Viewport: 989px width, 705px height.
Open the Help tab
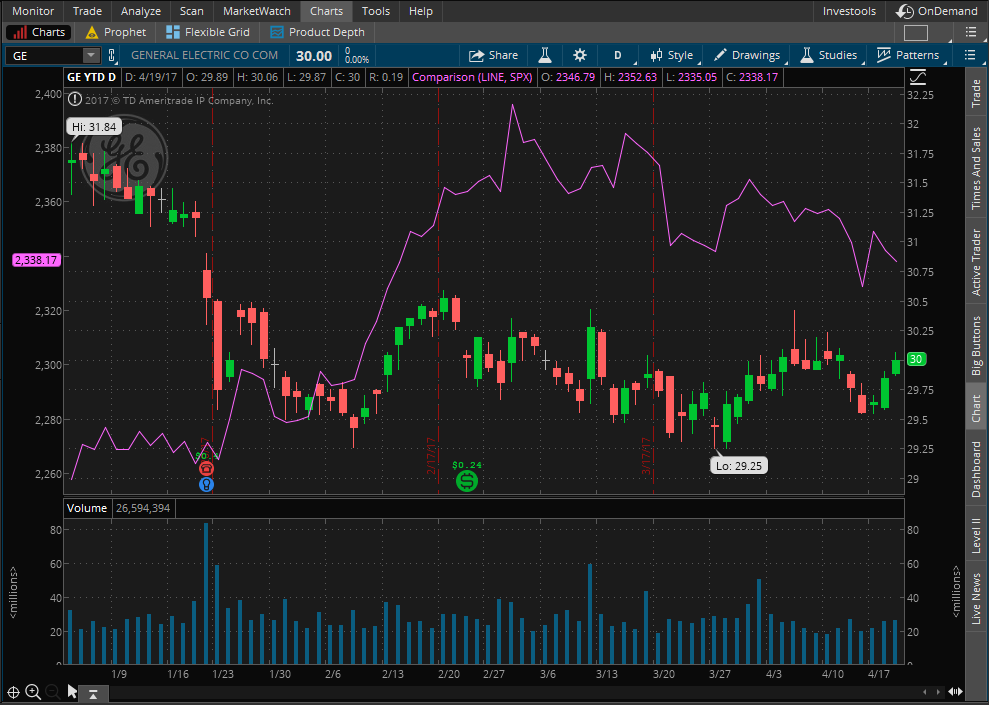point(421,11)
